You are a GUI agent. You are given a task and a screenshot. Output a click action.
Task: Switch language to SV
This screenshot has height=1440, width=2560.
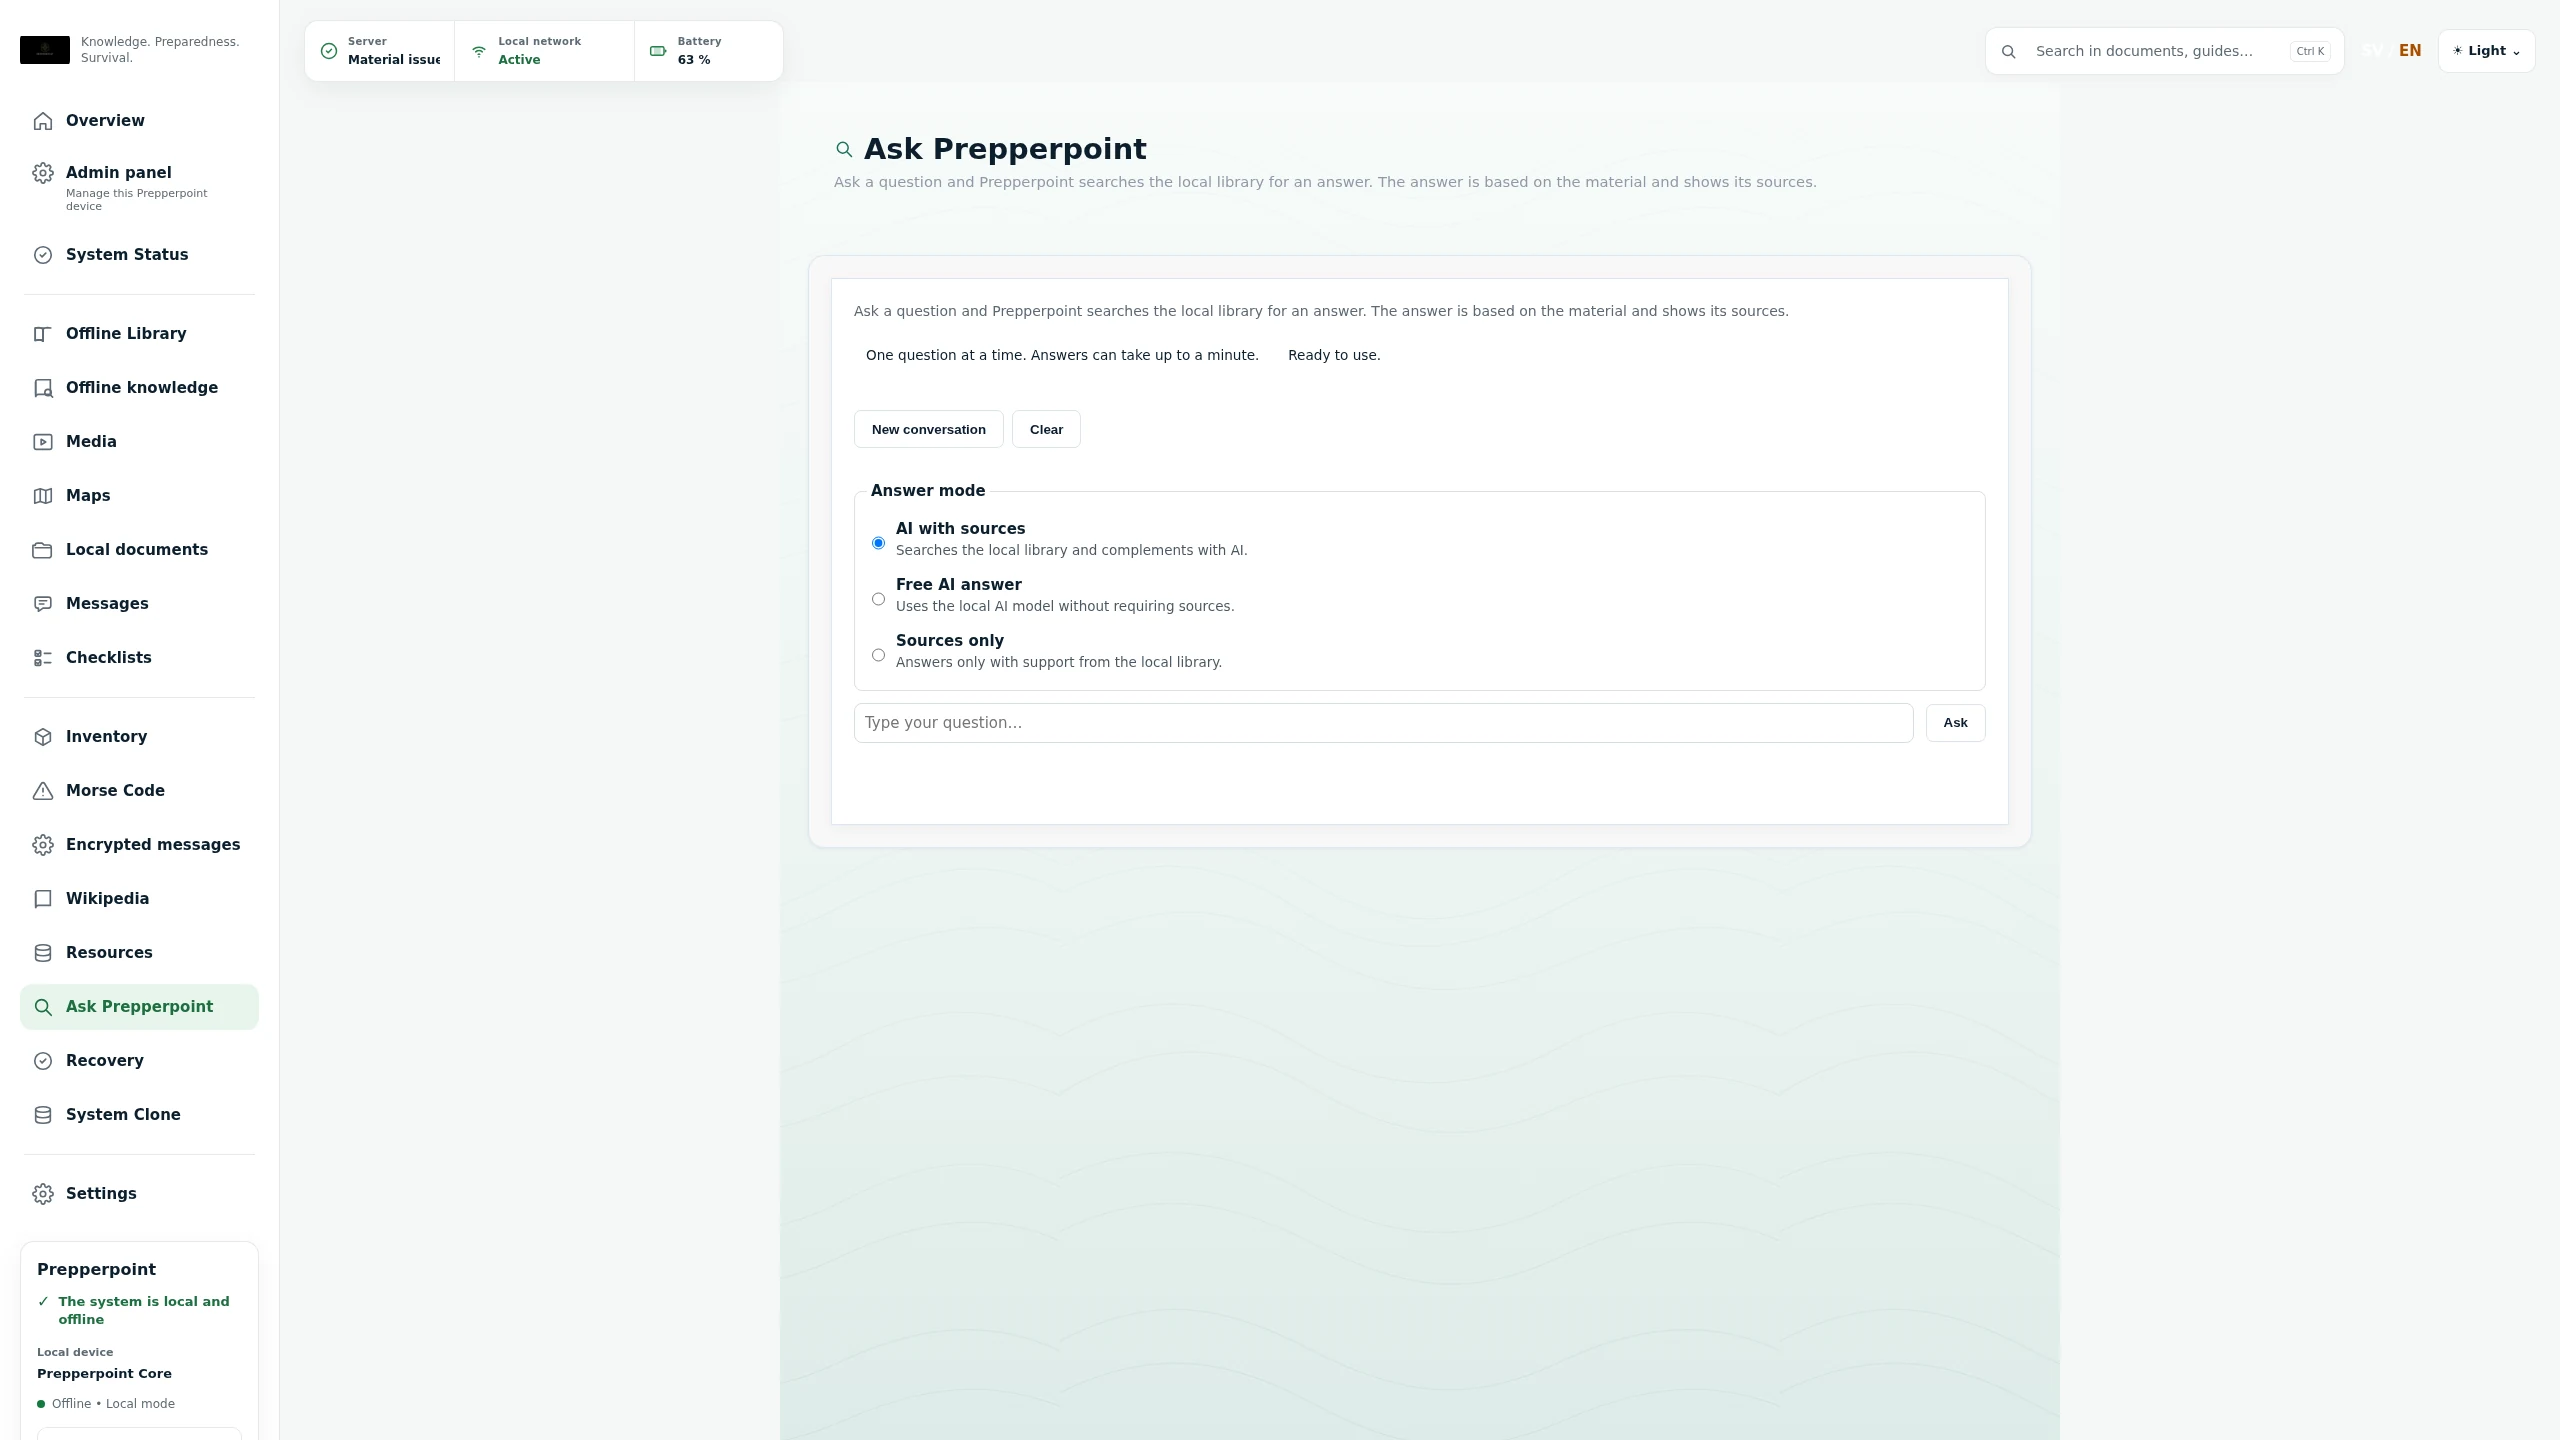click(x=2372, y=51)
